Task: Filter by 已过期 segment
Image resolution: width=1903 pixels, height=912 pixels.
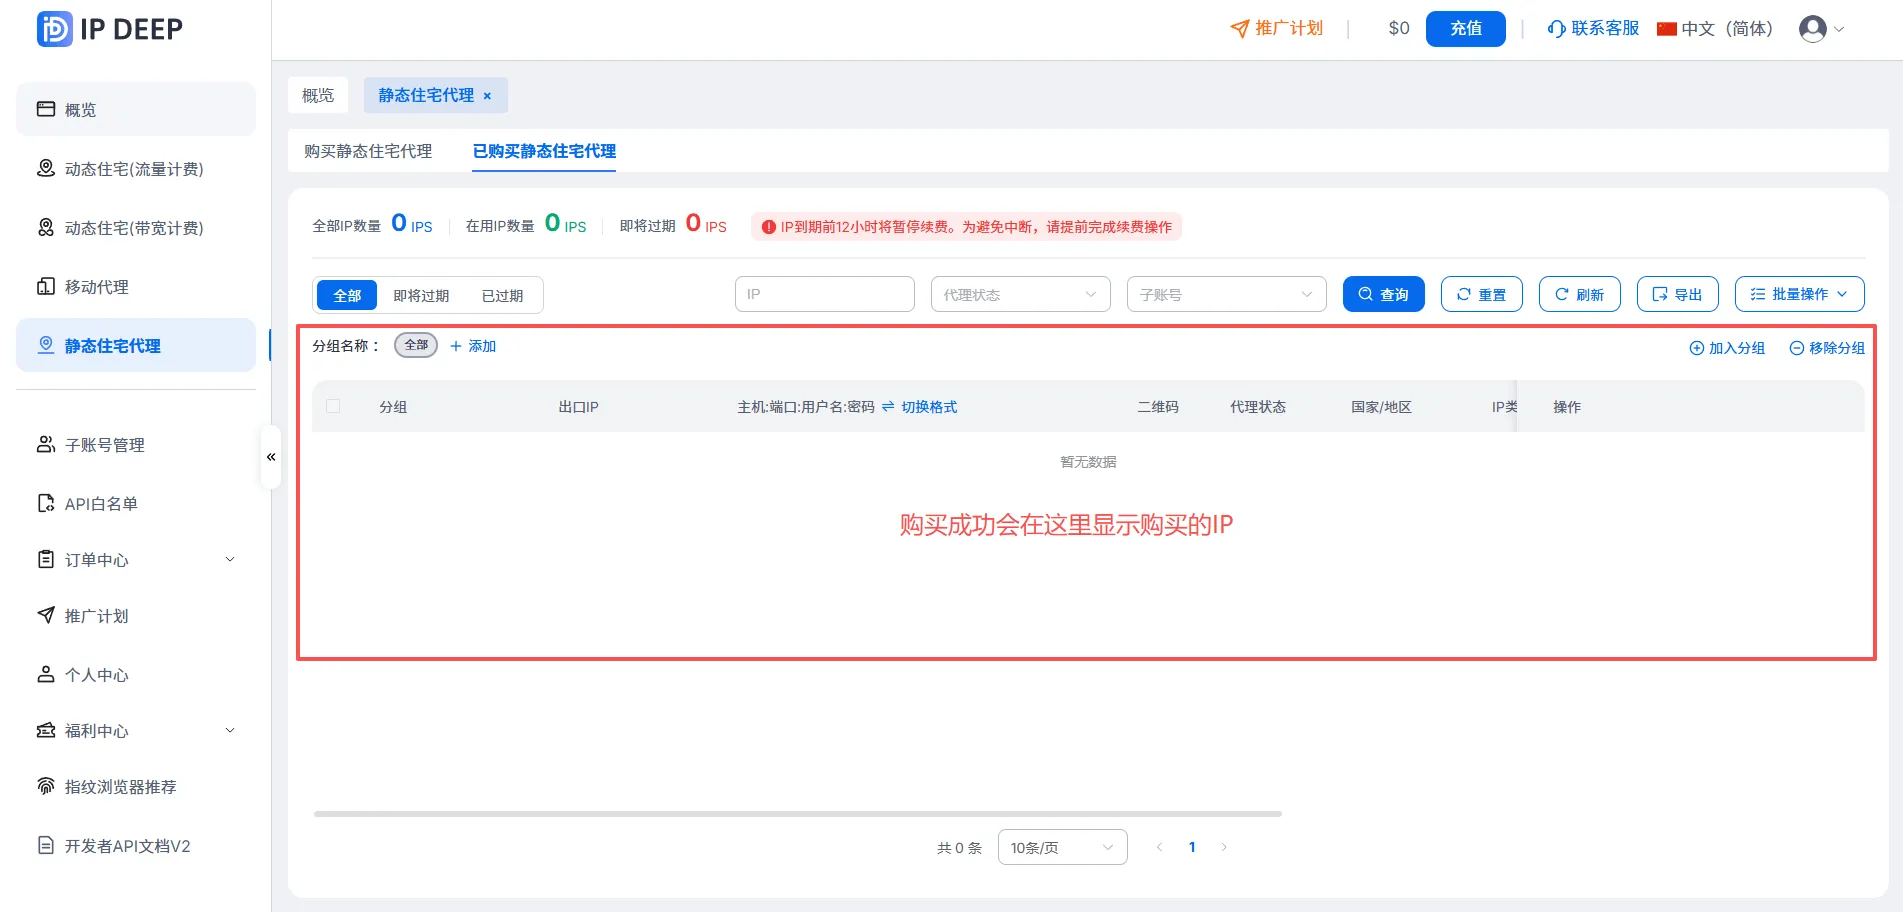Action: (x=502, y=295)
